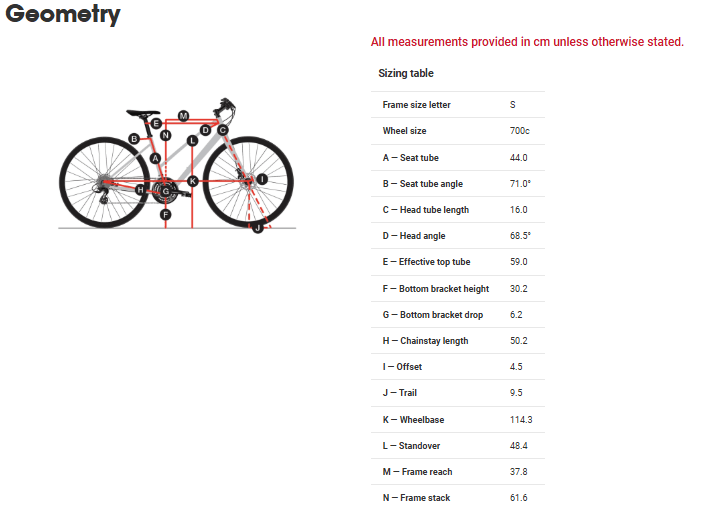Click the N frame stack marker
This screenshot has width=711, height=514.
point(166,135)
